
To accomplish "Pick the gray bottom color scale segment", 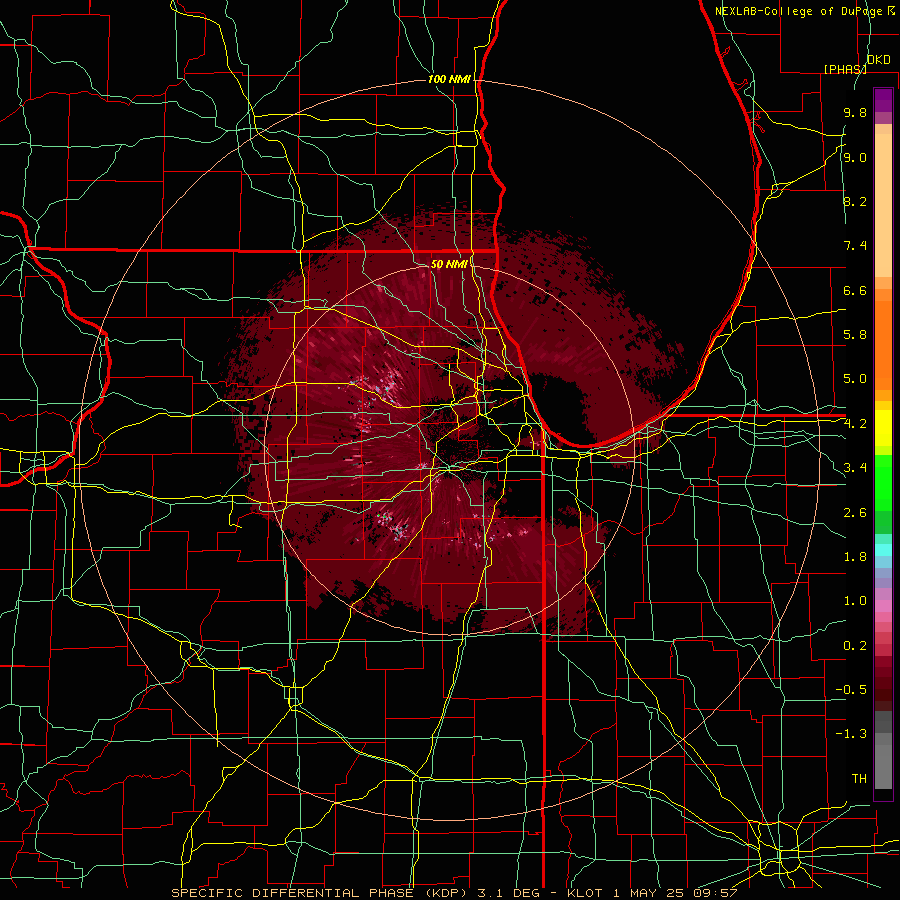I will [883, 766].
